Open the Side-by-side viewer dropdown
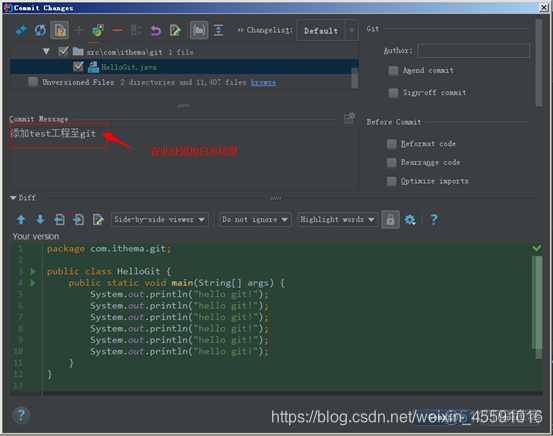 [x=159, y=220]
